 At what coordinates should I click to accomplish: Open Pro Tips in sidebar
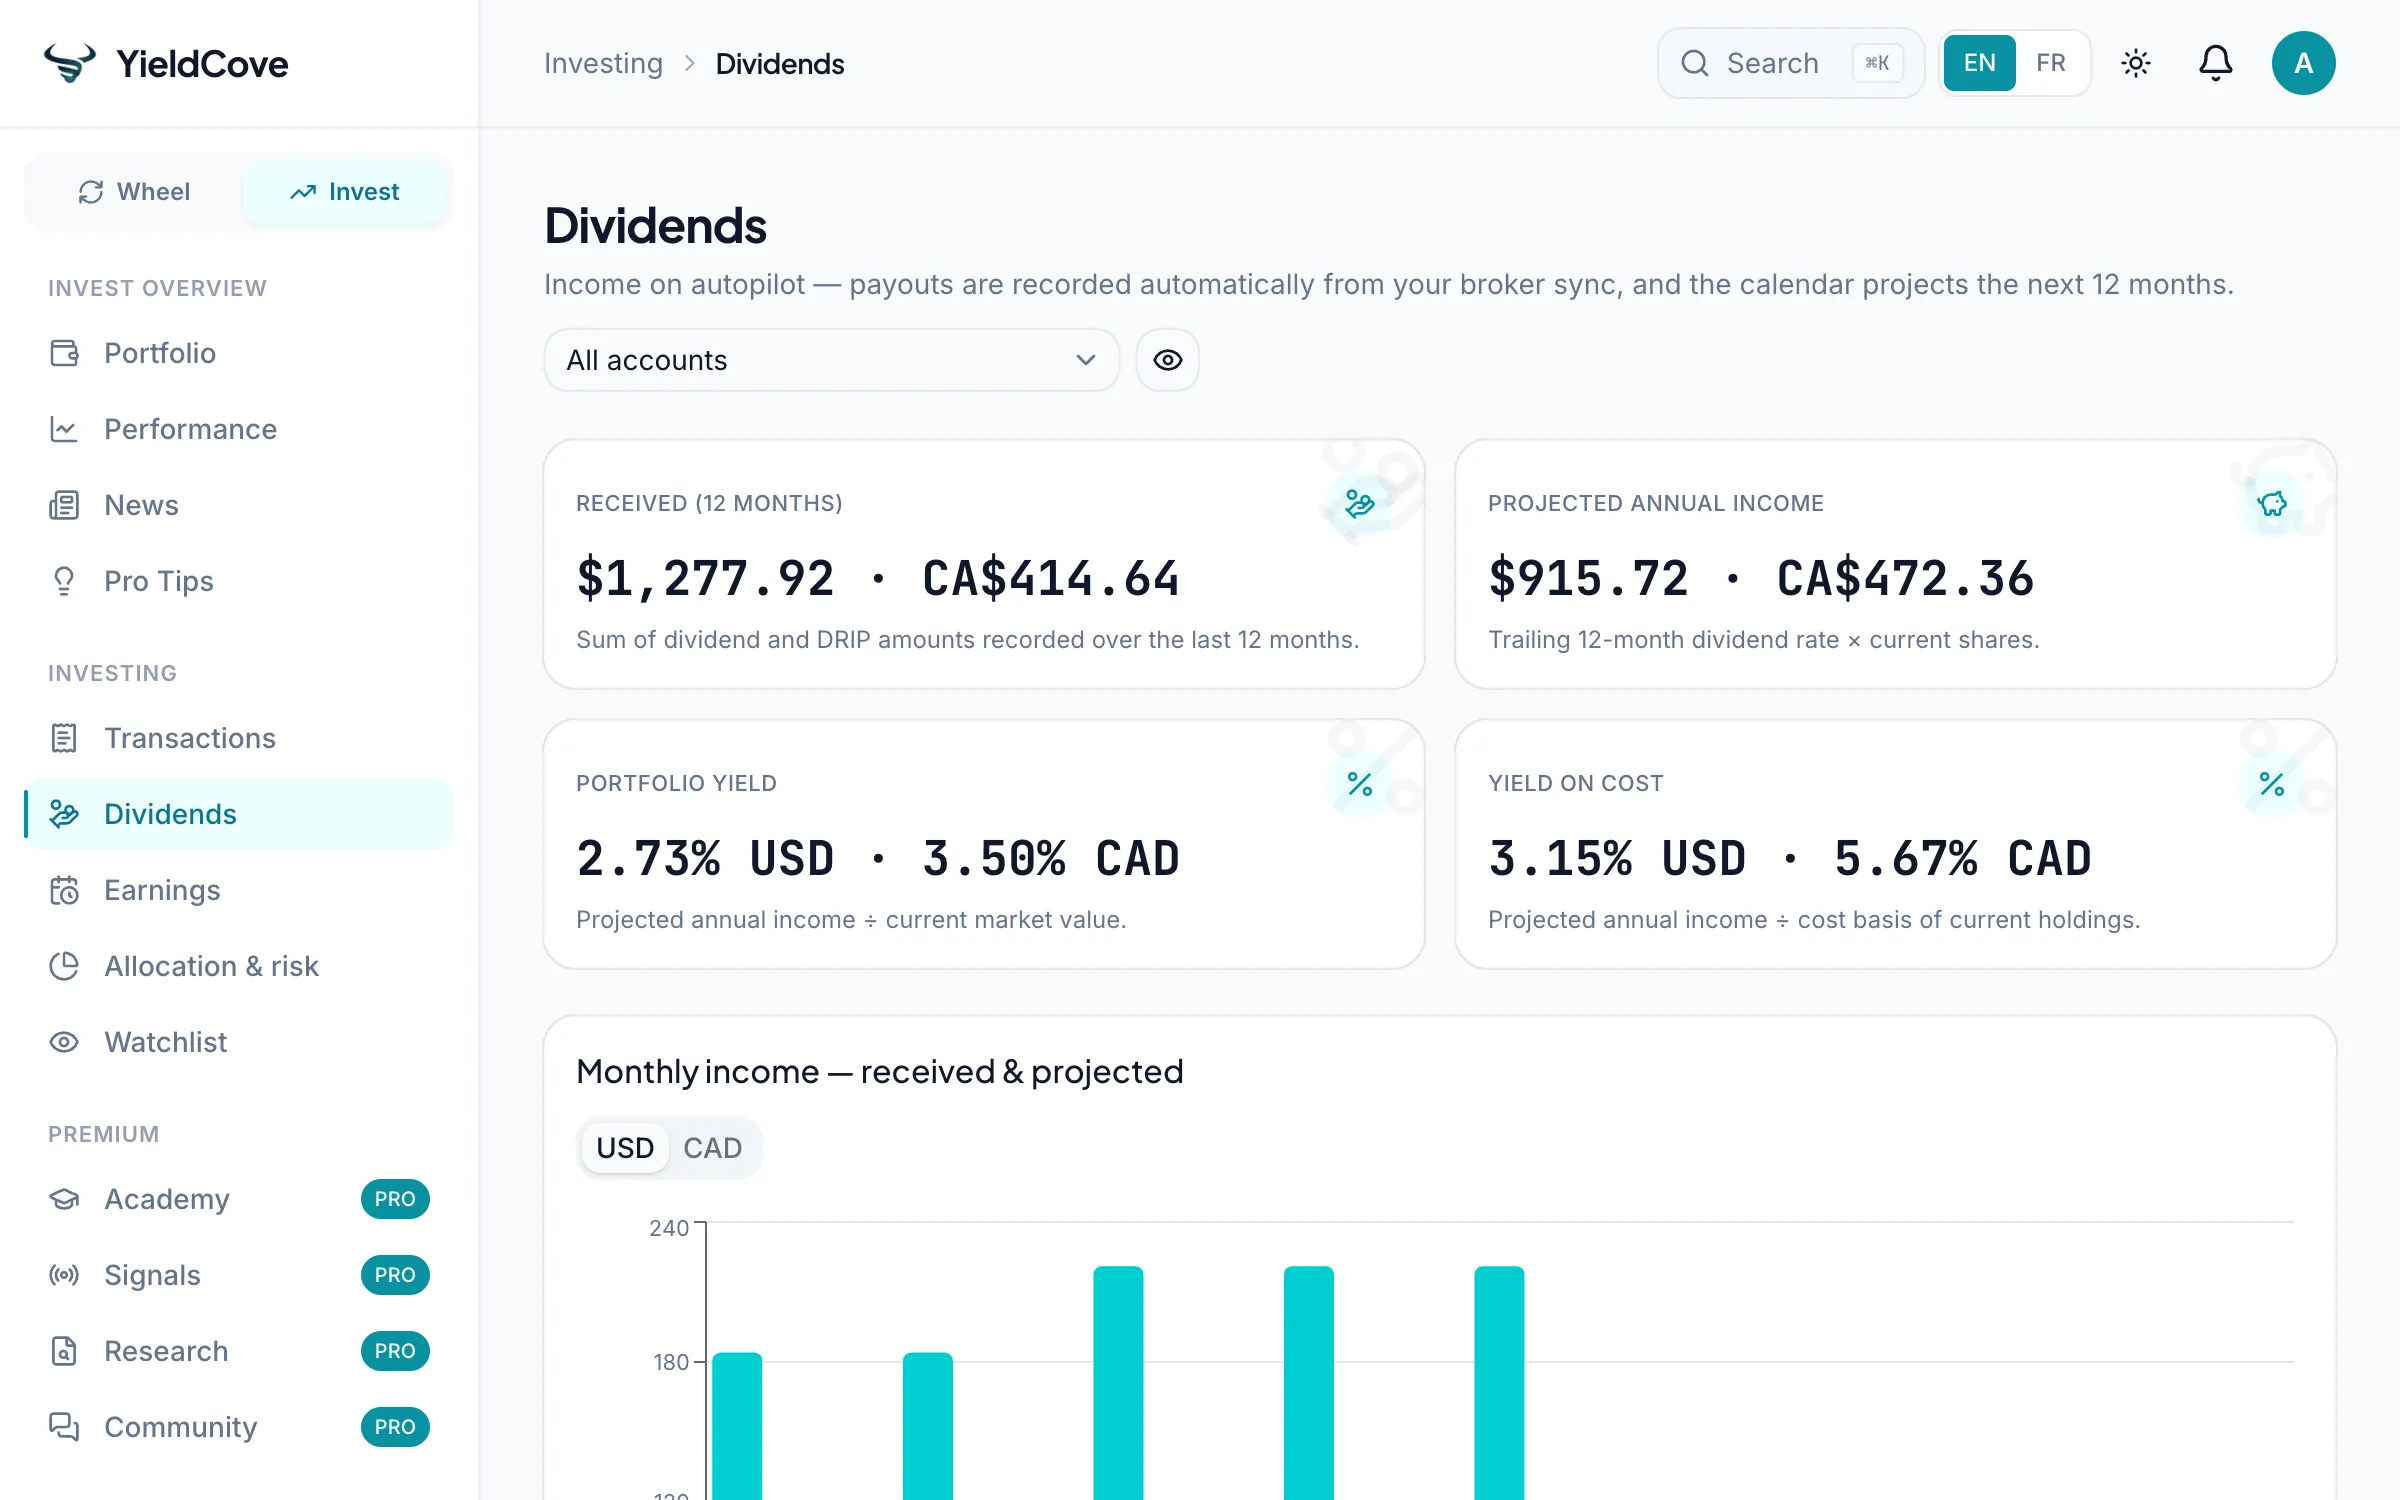pyautogui.click(x=239, y=581)
